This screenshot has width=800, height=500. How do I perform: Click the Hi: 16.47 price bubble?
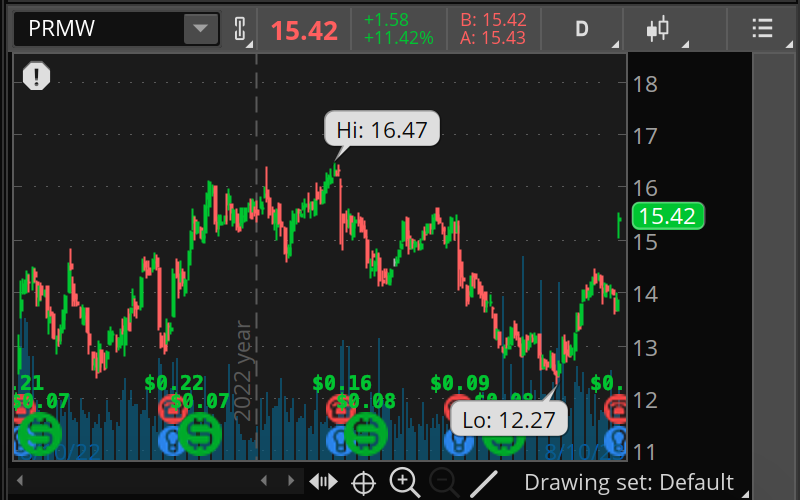[382, 129]
